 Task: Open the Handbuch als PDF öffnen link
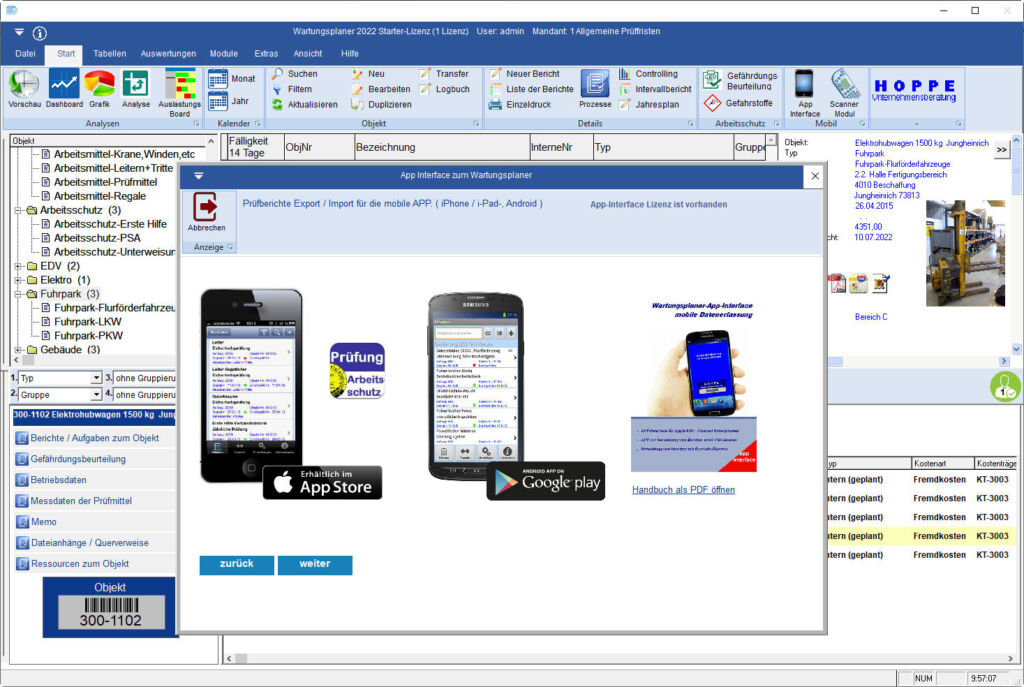[x=683, y=490]
